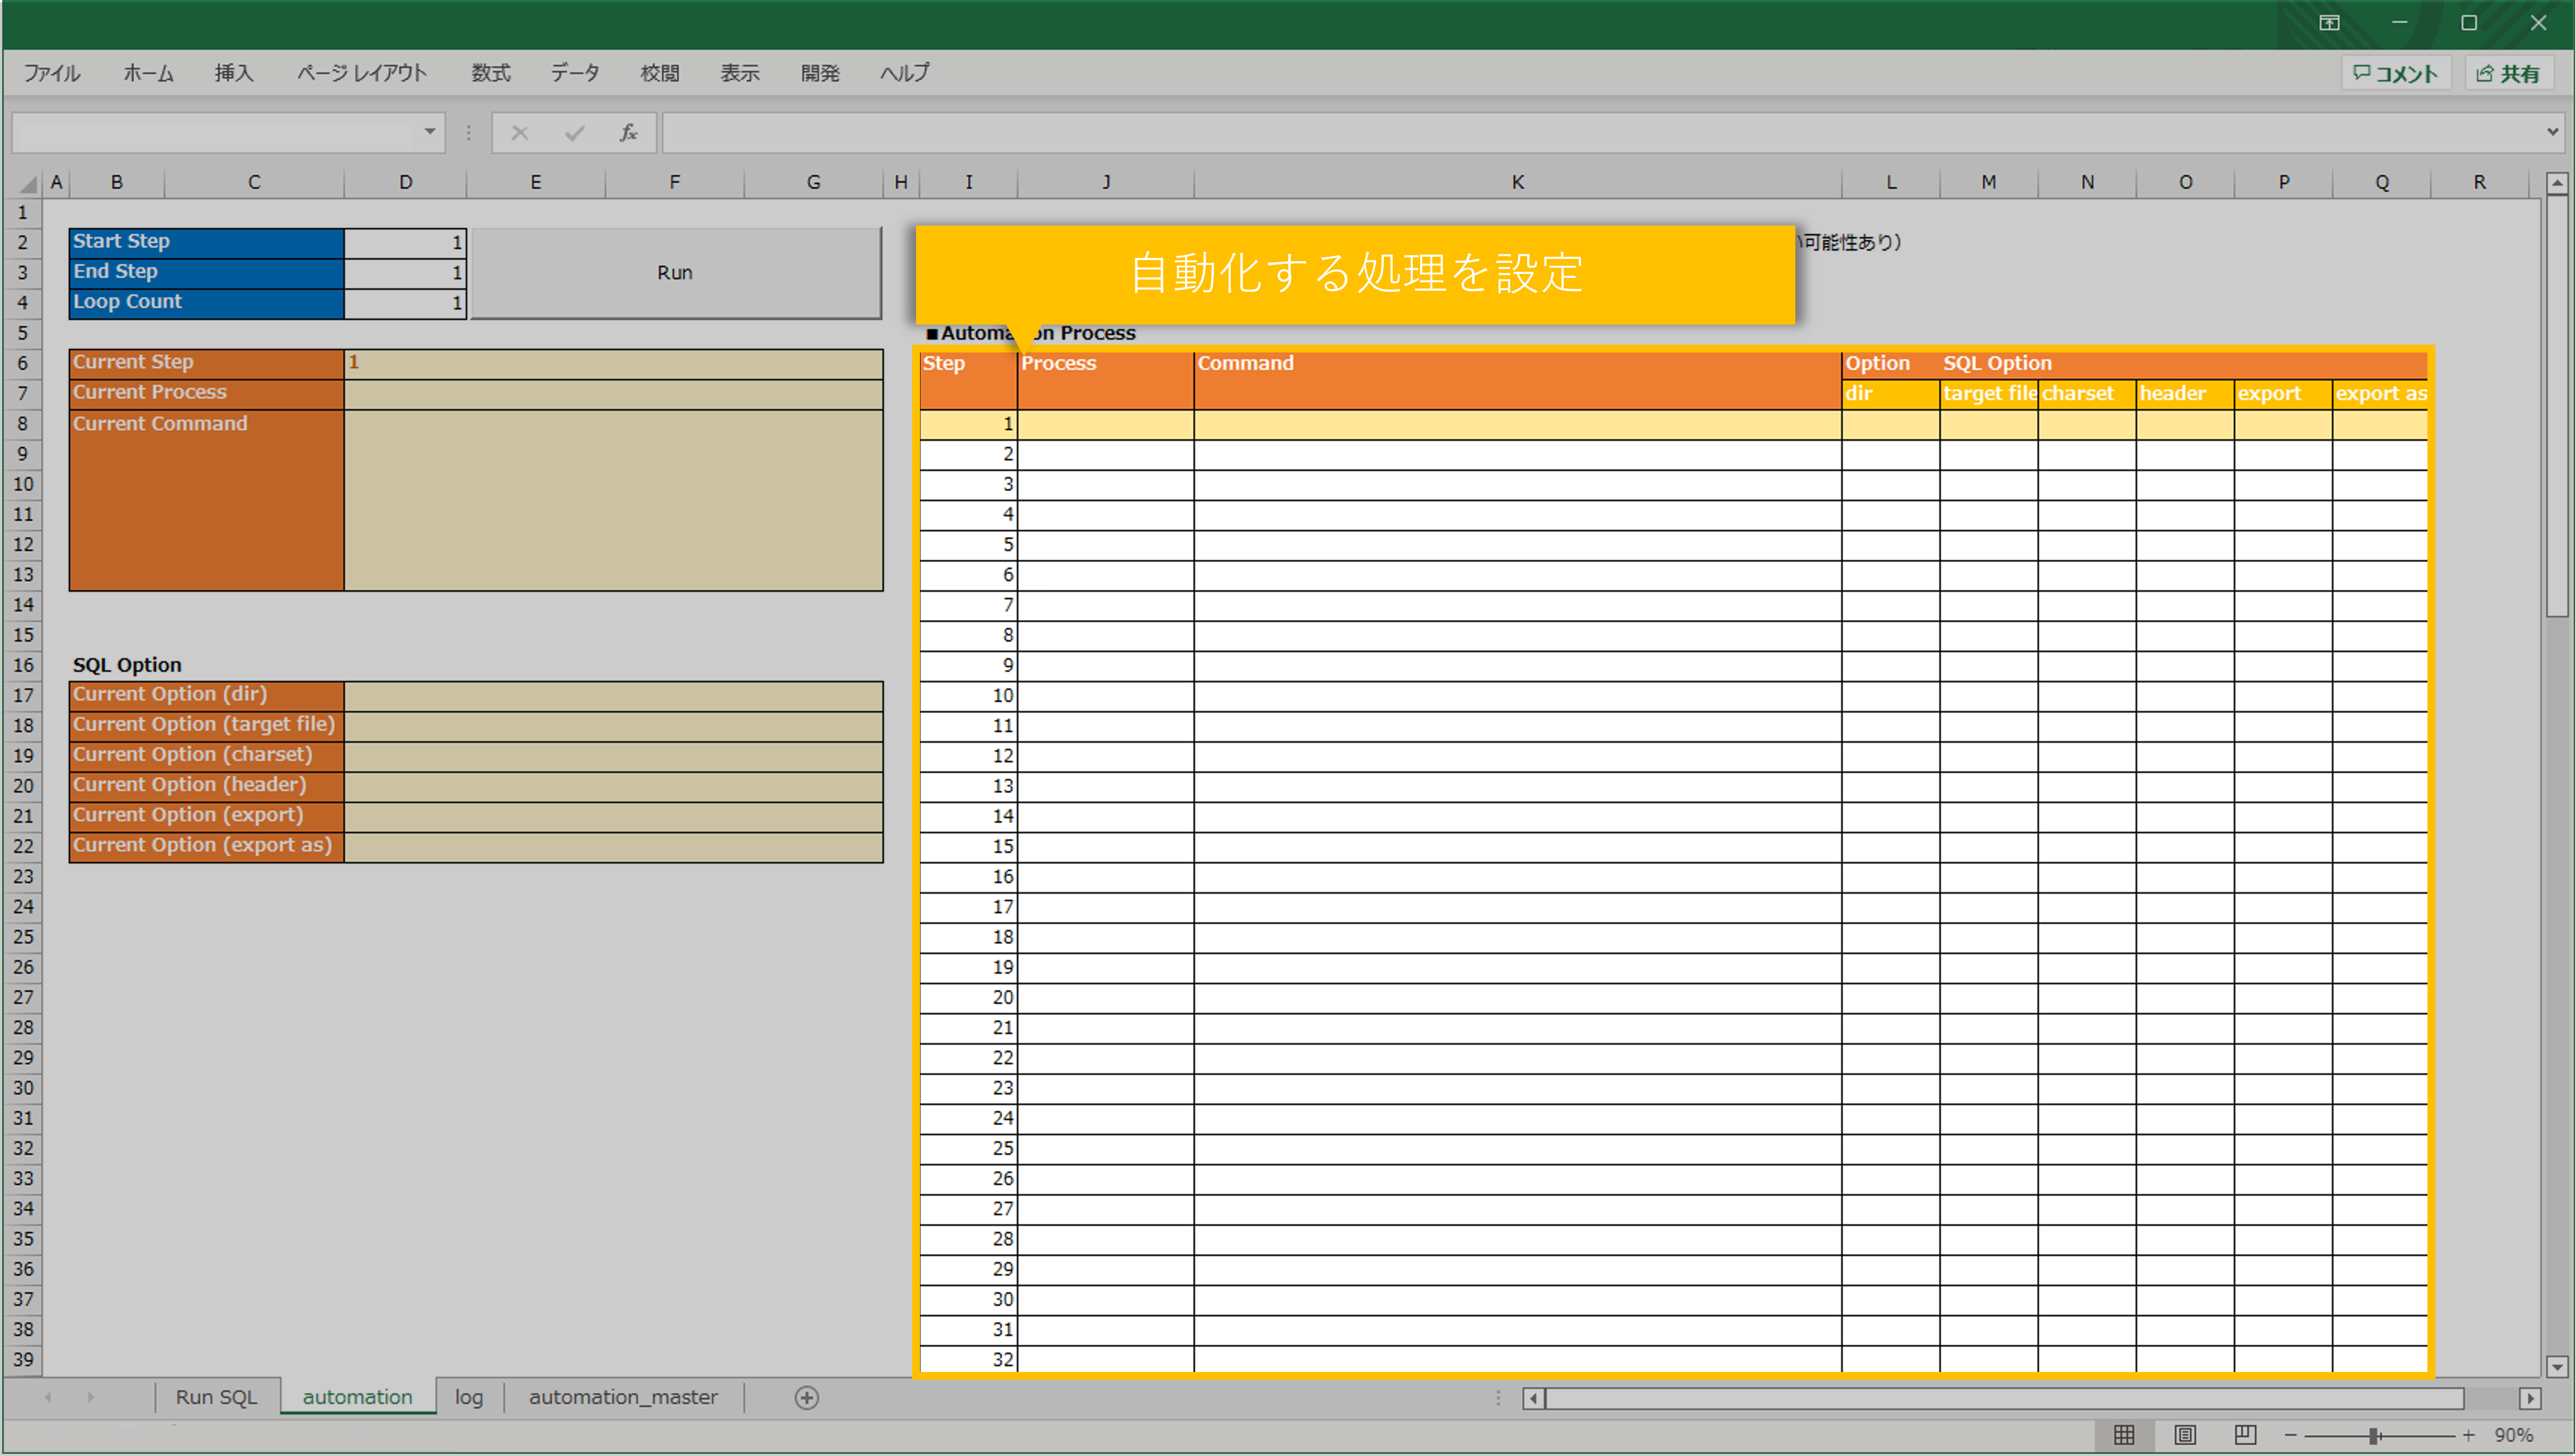Screen dimensions: 2575x1456
Task: Add a new worksheet with plus icon
Action: [x=806, y=1397]
